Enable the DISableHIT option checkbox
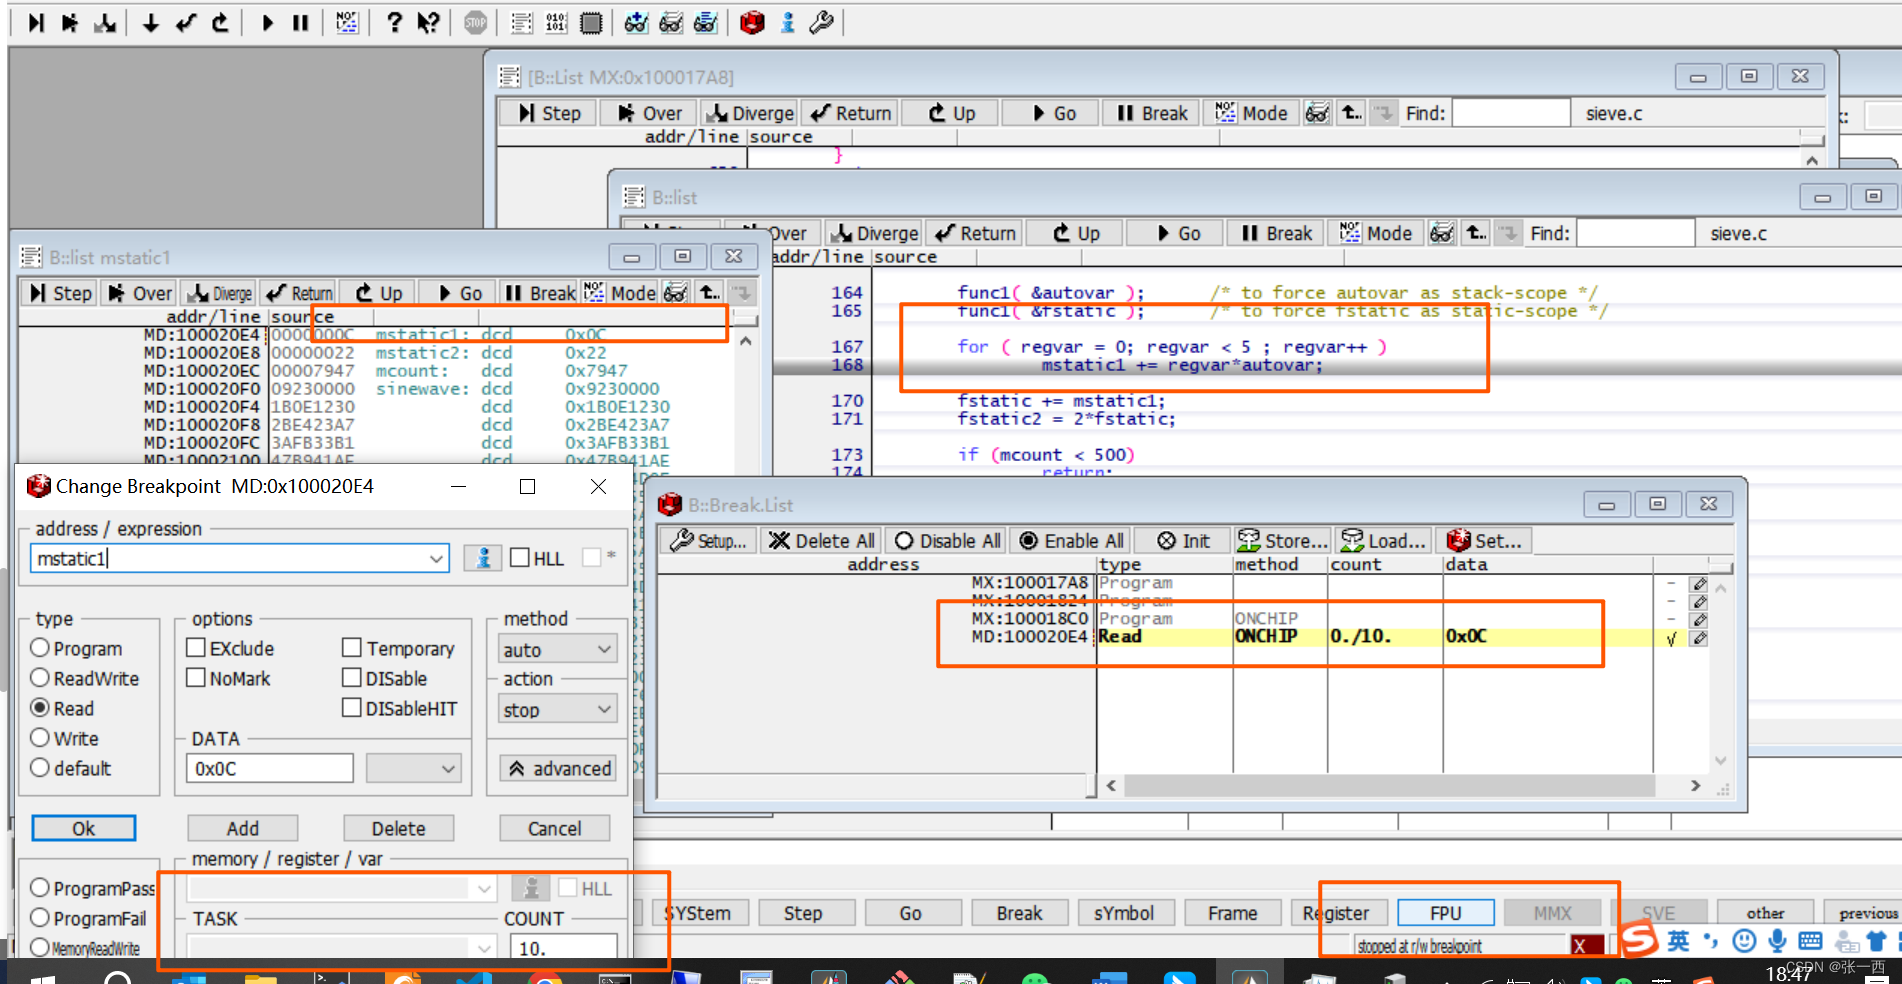This screenshot has width=1902, height=984. (352, 708)
